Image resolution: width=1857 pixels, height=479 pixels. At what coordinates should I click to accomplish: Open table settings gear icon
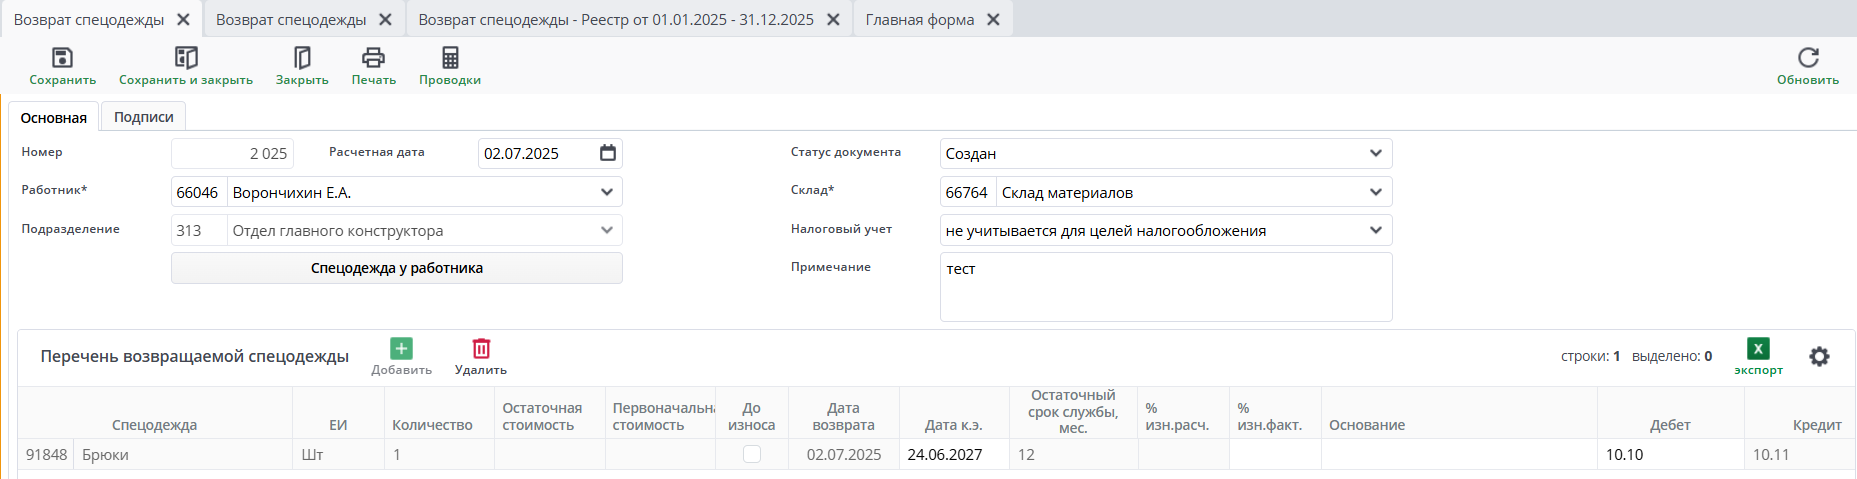1819,356
